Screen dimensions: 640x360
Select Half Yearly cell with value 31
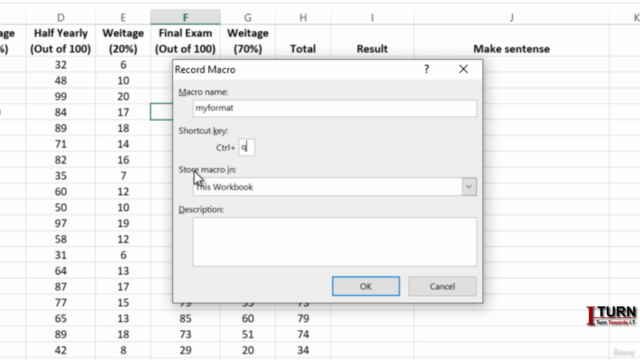[x=60, y=255]
